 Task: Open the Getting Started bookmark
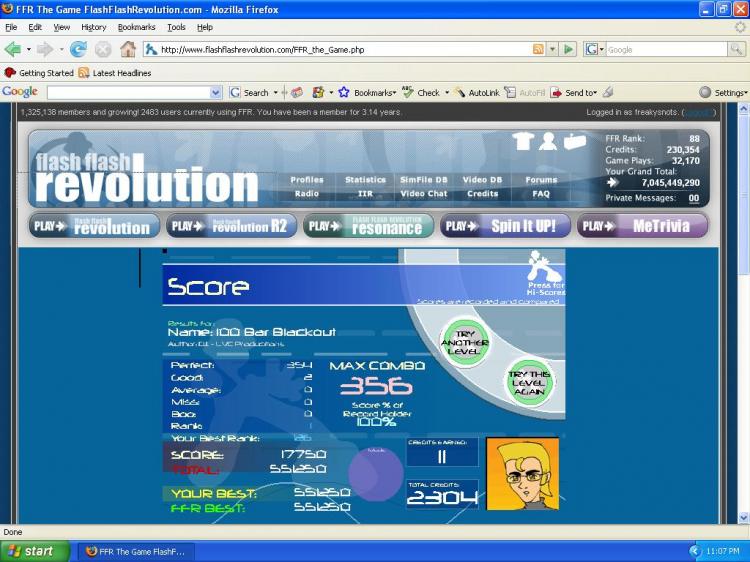[x=38, y=73]
